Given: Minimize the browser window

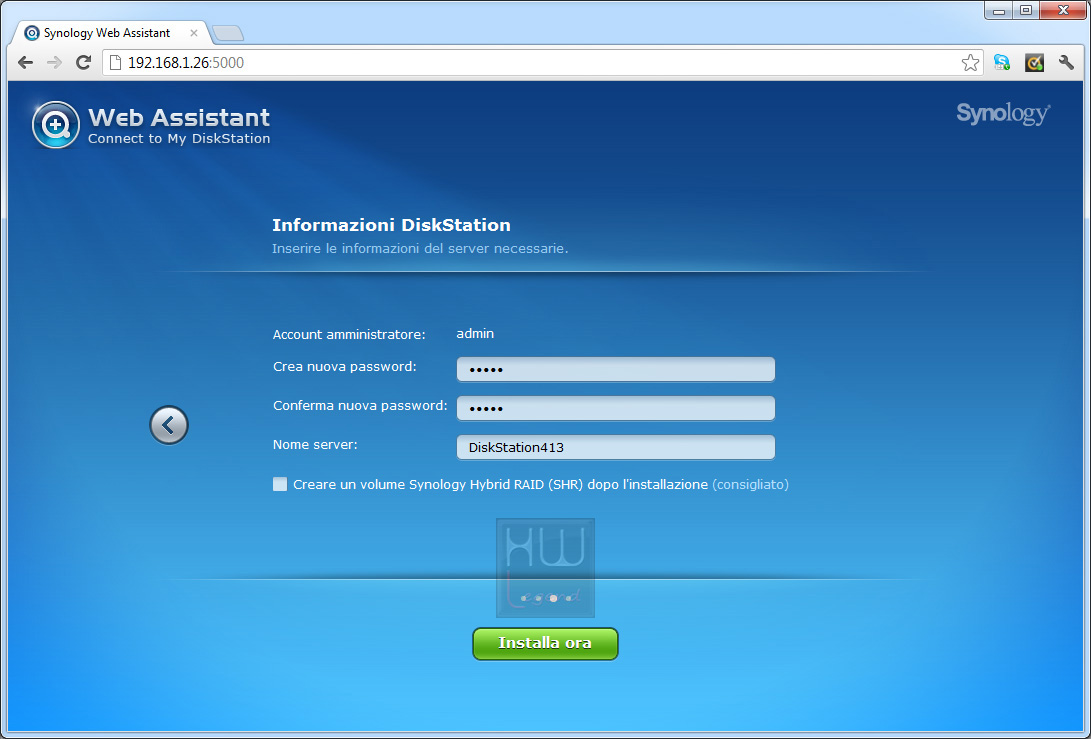Looking at the screenshot, I should click(x=998, y=10).
